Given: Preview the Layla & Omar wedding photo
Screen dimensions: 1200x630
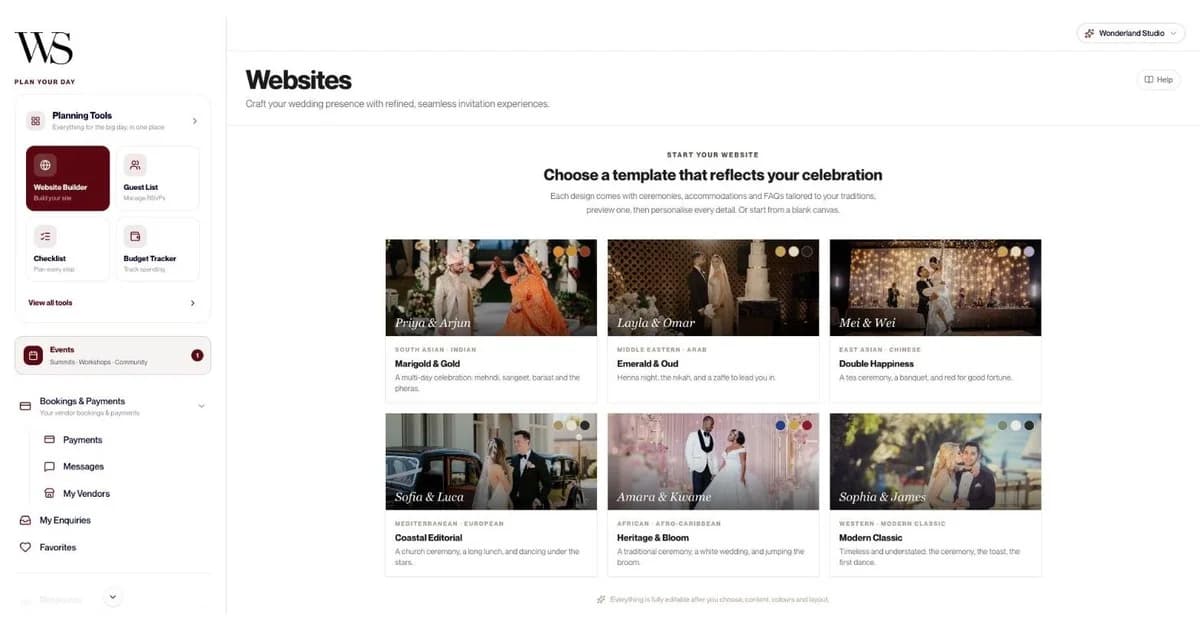Looking at the screenshot, I should coord(713,288).
